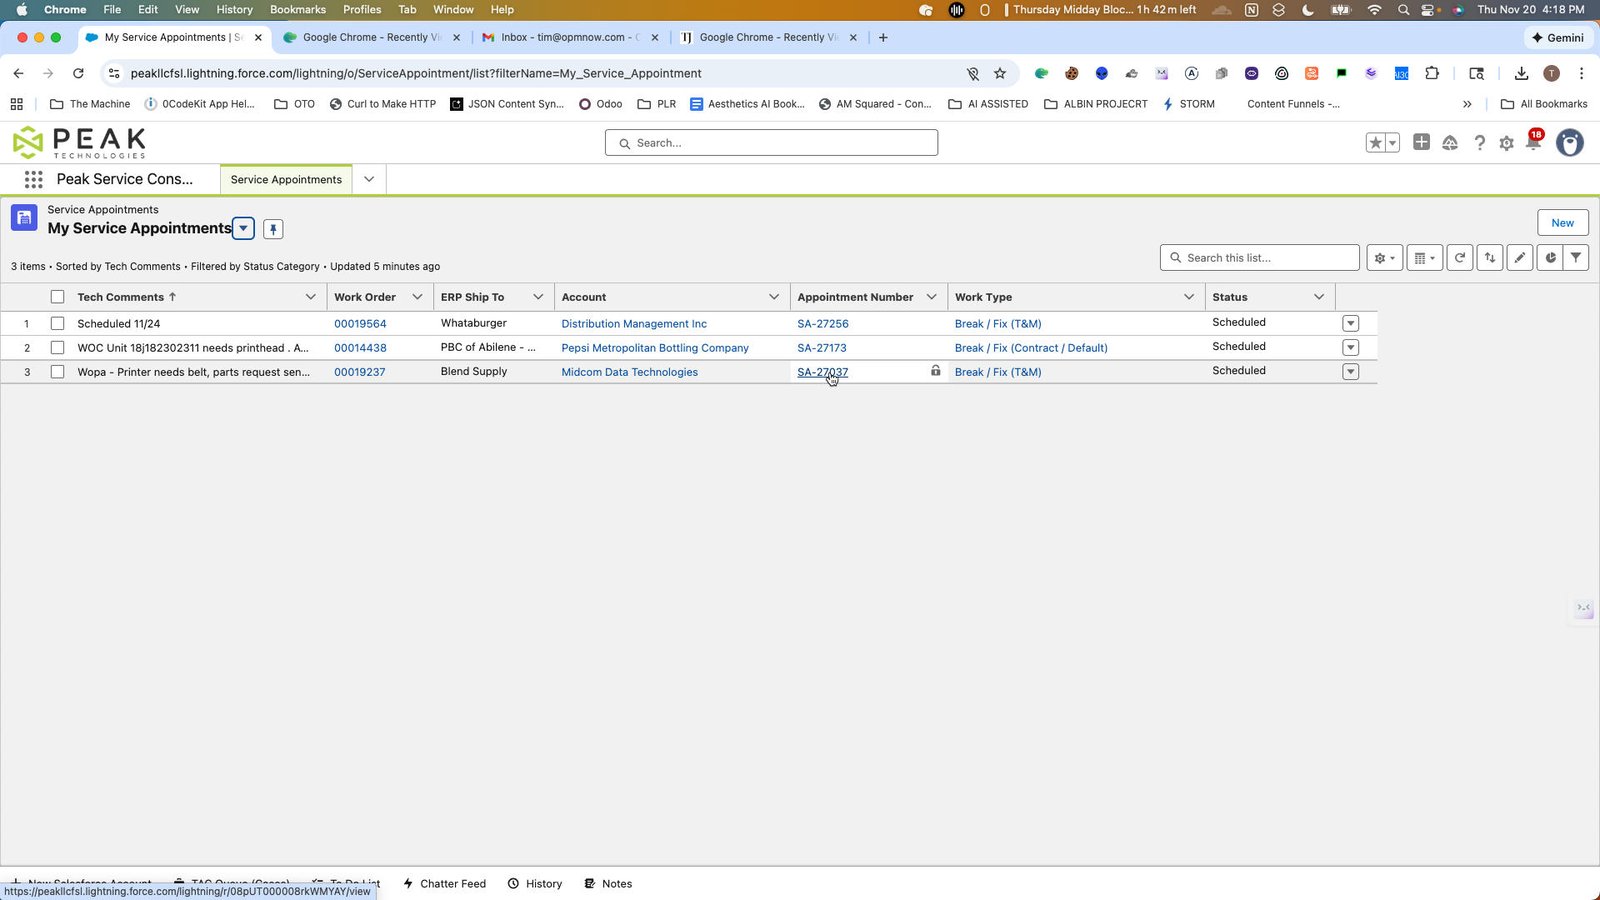Open the sort list icon

click(x=1490, y=258)
